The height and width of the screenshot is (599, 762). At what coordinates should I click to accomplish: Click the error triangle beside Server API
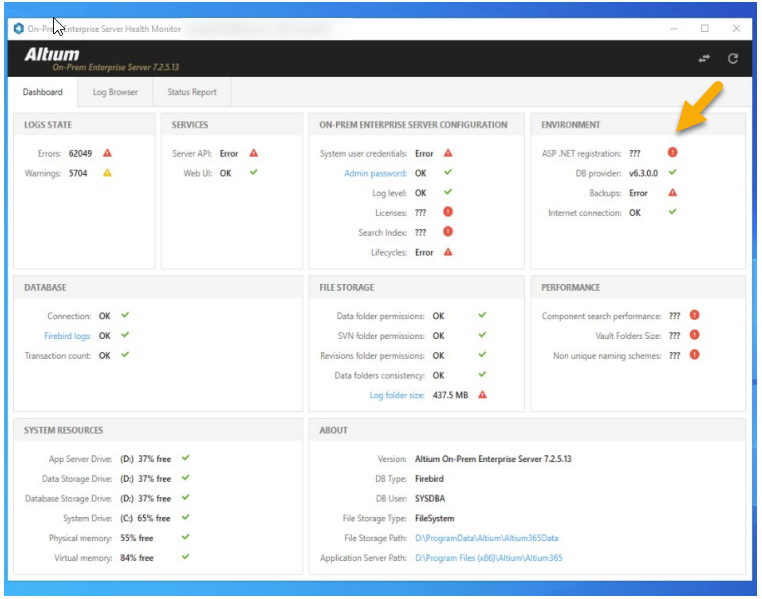tap(254, 153)
